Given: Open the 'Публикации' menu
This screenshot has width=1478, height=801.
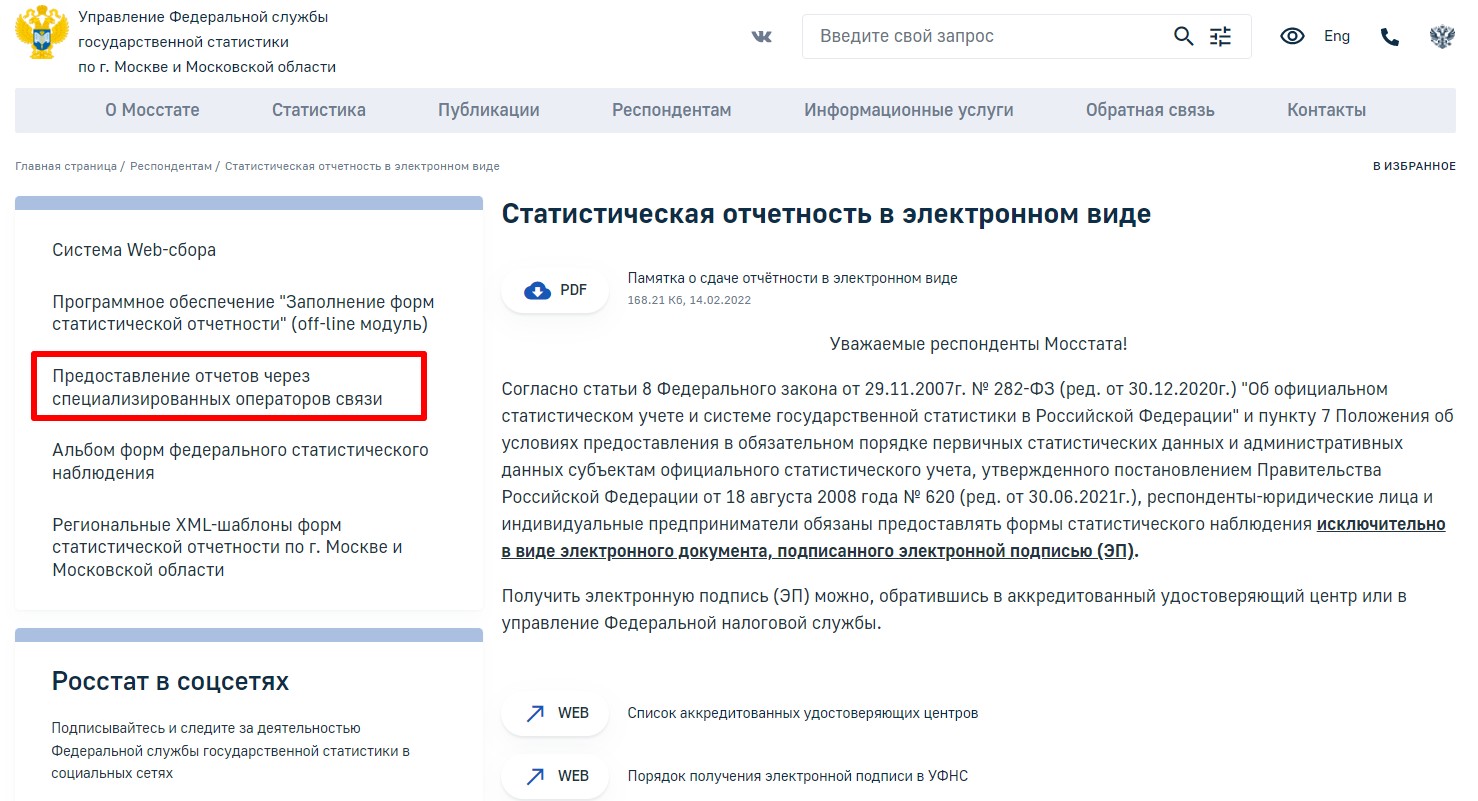Looking at the screenshot, I should pyautogui.click(x=489, y=110).
